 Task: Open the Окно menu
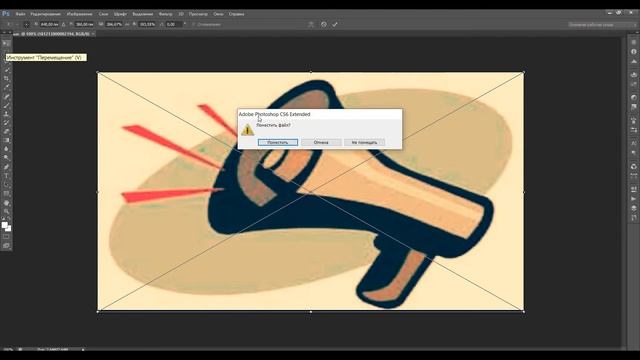(x=218, y=14)
